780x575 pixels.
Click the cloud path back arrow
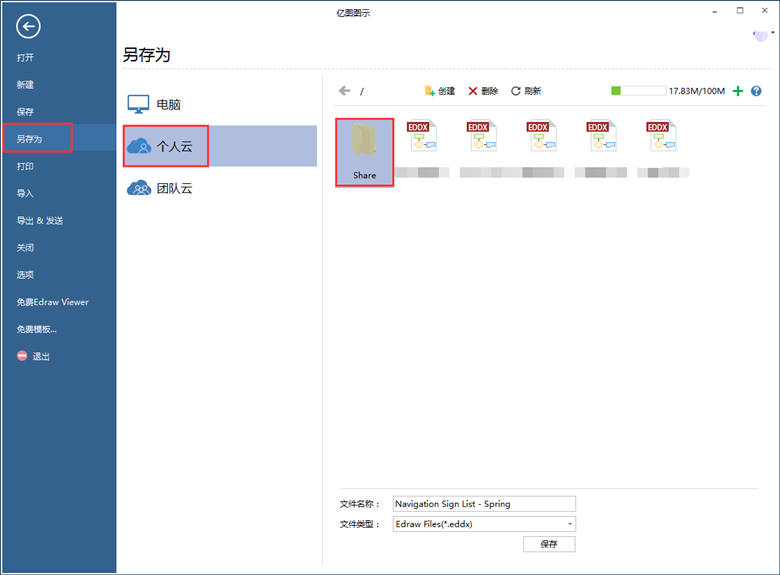(345, 91)
